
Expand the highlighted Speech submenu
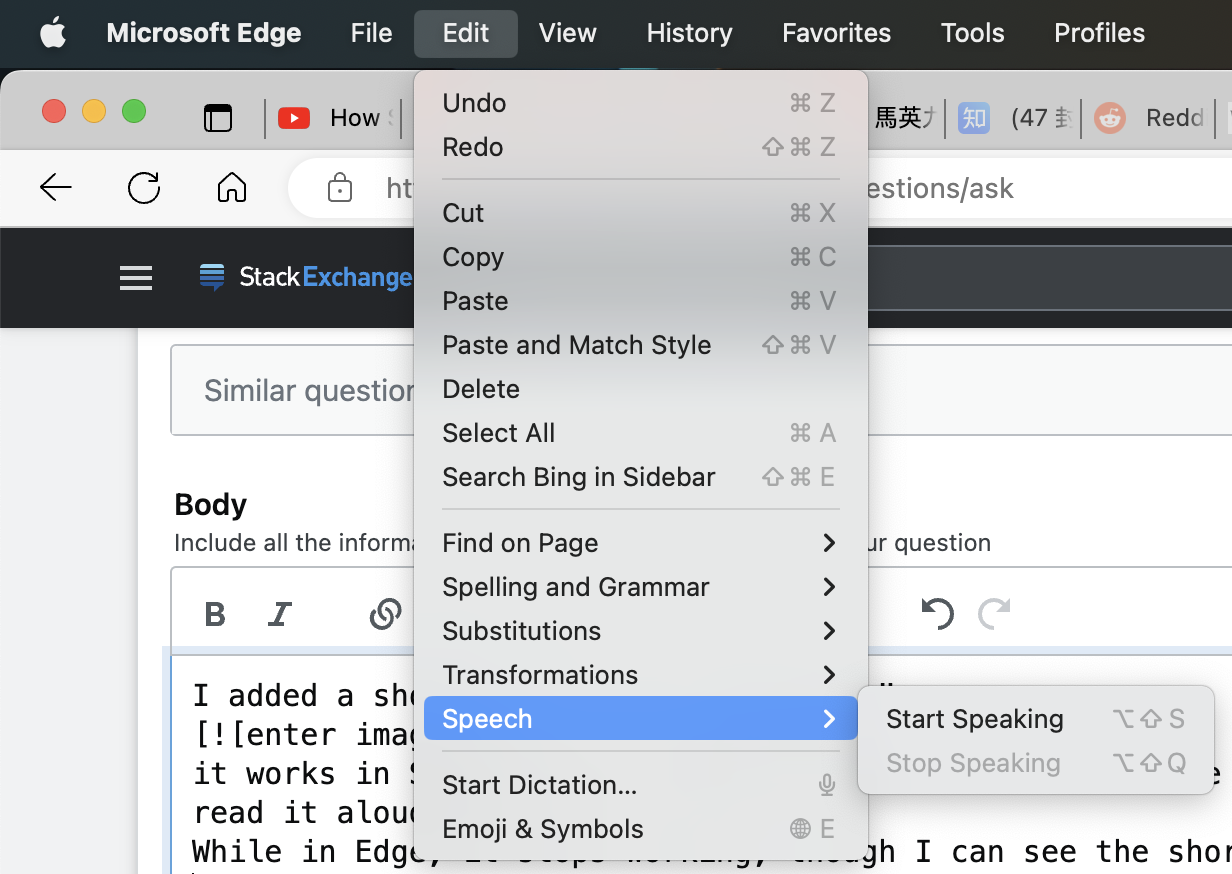click(641, 719)
